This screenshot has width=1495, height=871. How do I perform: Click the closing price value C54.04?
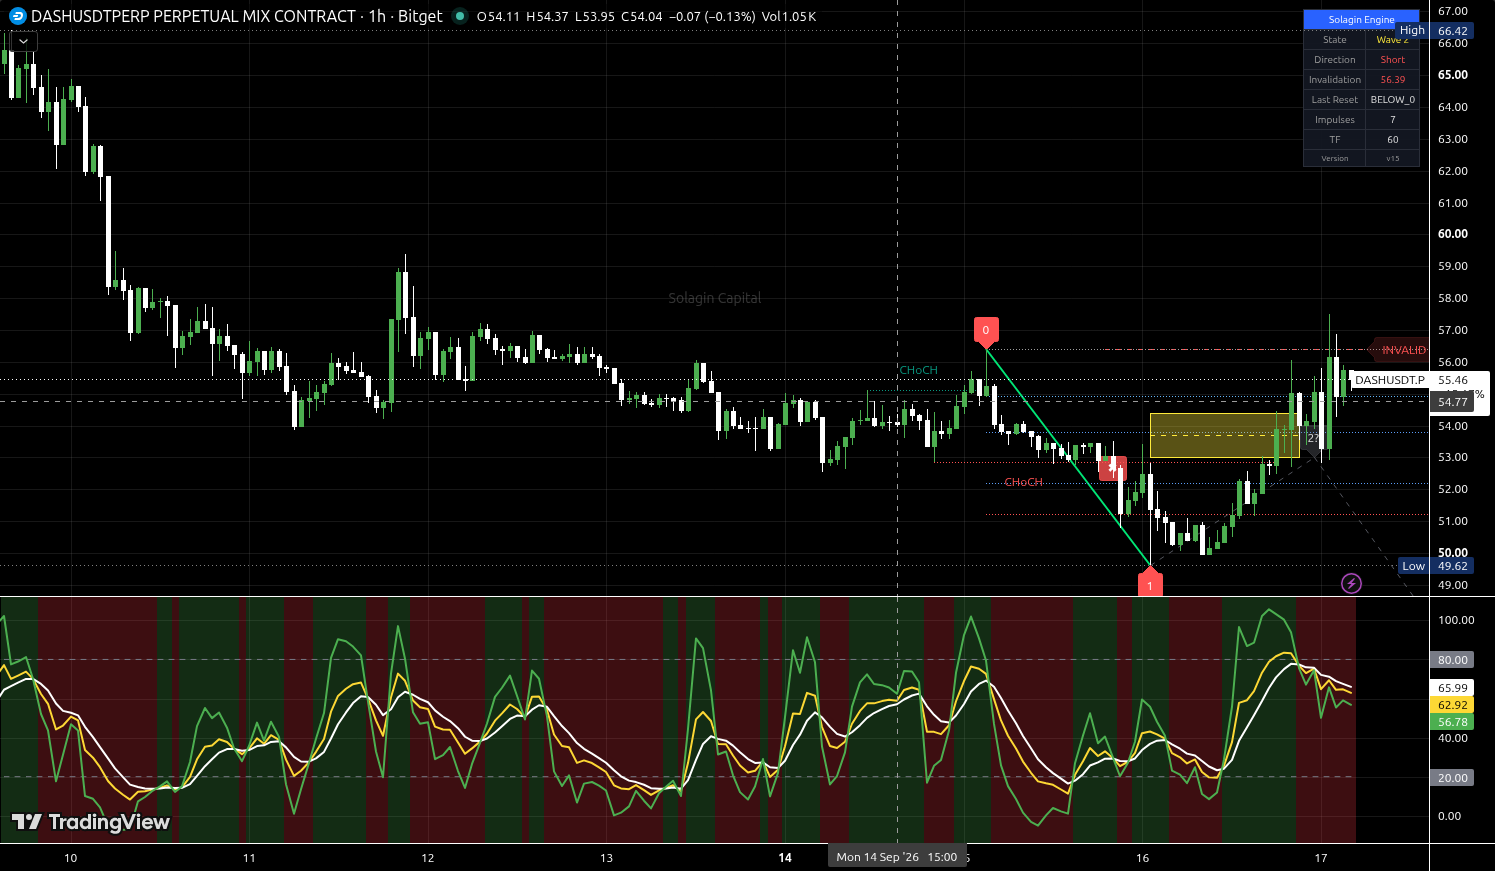(x=643, y=16)
